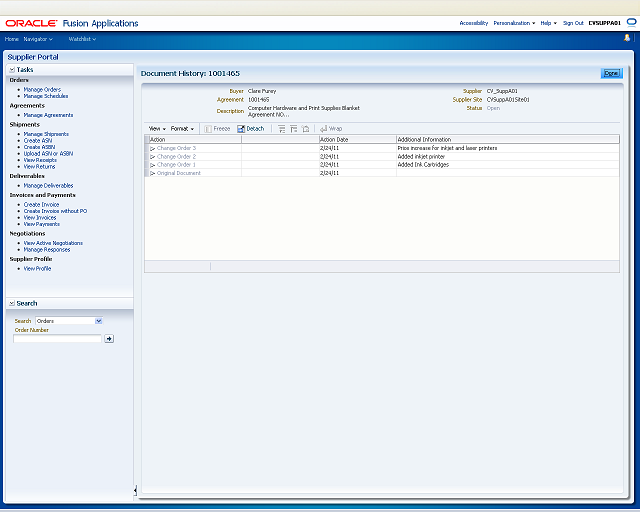Click the Original Document link text
The image size is (640, 512).
pyautogui.click(x=179, y=173)
